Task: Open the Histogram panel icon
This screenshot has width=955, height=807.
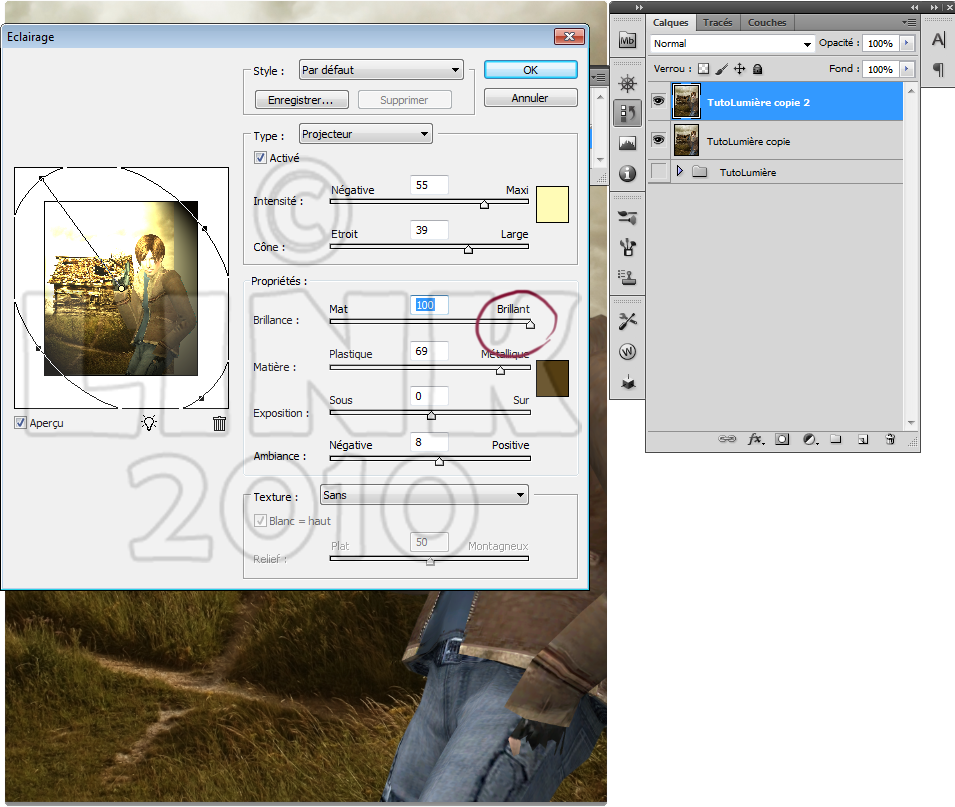Action: [627, 143]
